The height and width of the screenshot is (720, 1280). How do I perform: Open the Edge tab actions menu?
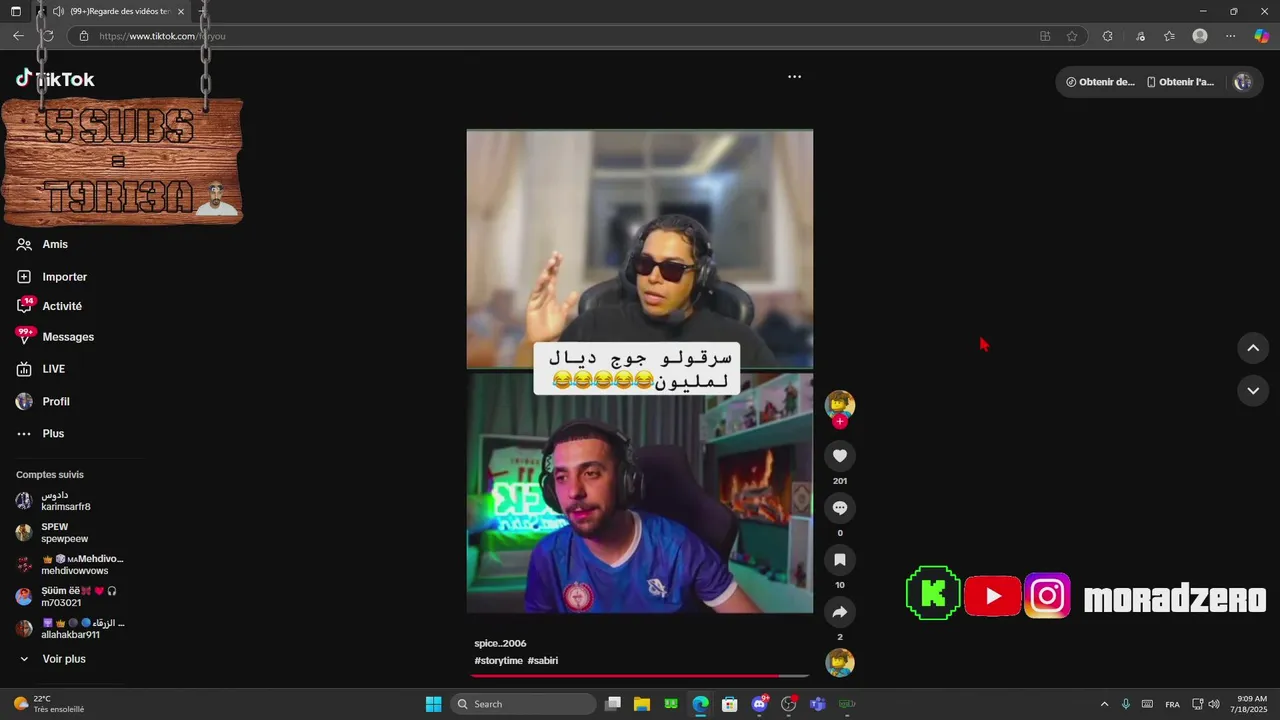click(15, 11)
